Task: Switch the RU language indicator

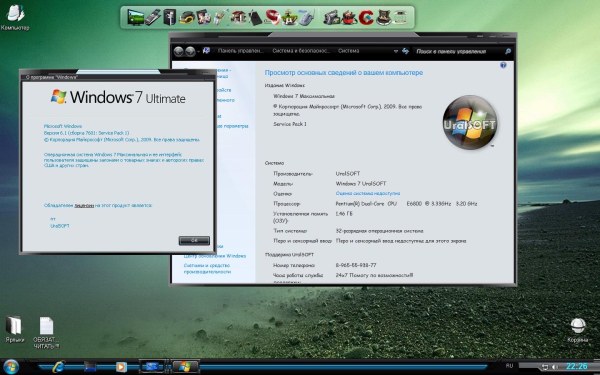Action: point(509,366)
